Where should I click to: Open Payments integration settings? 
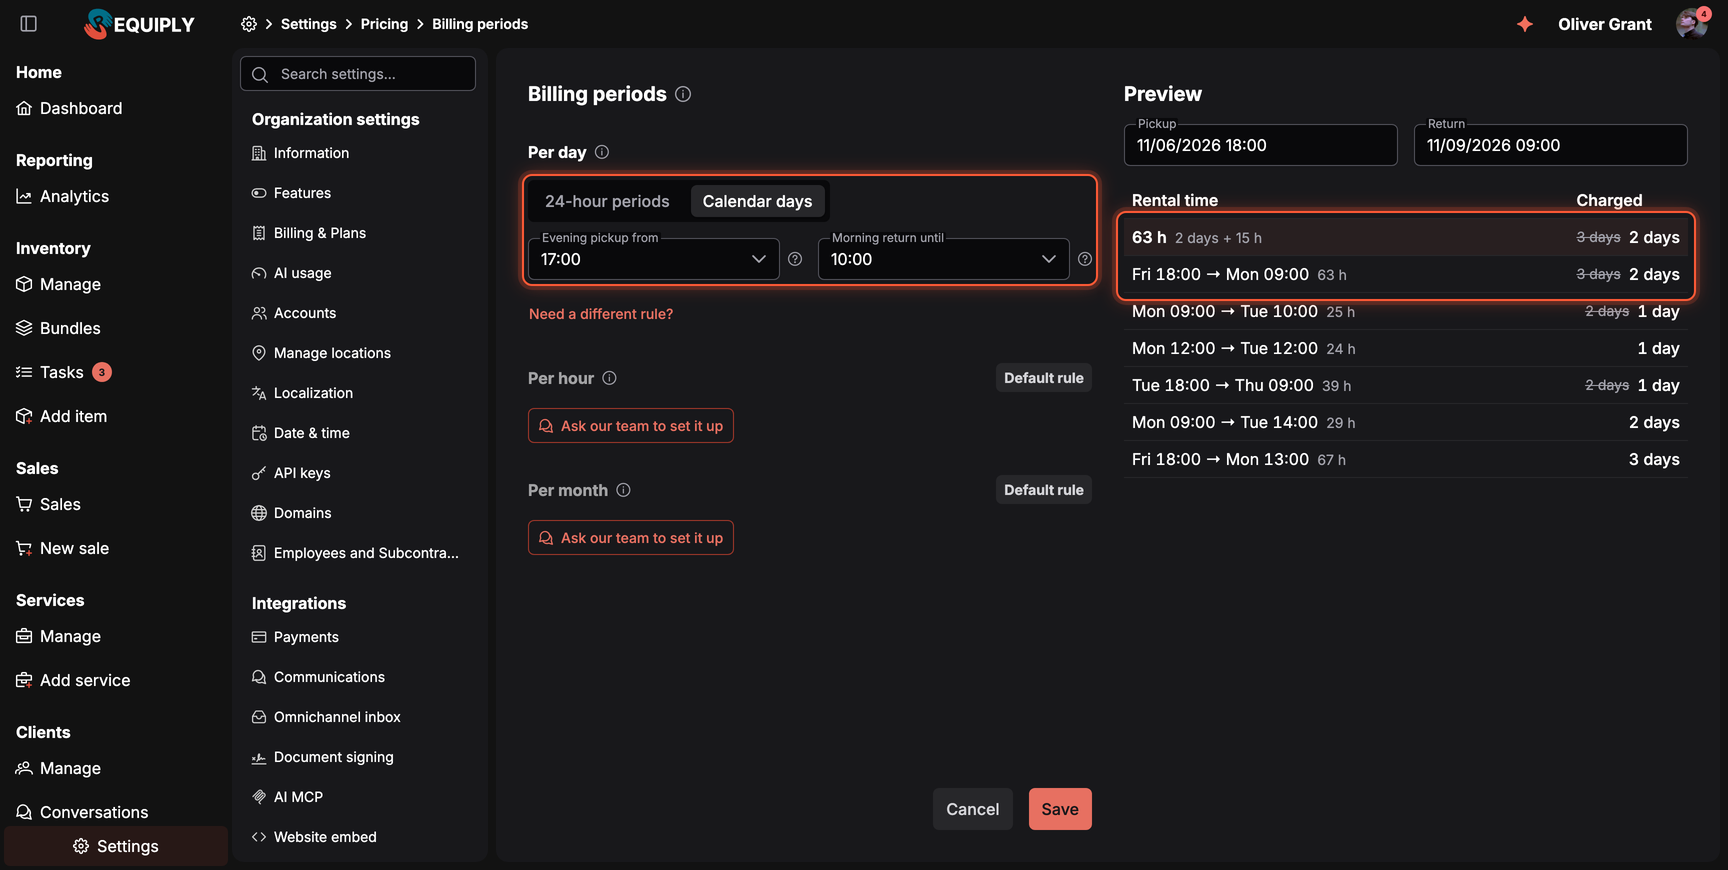pos(295,637)
